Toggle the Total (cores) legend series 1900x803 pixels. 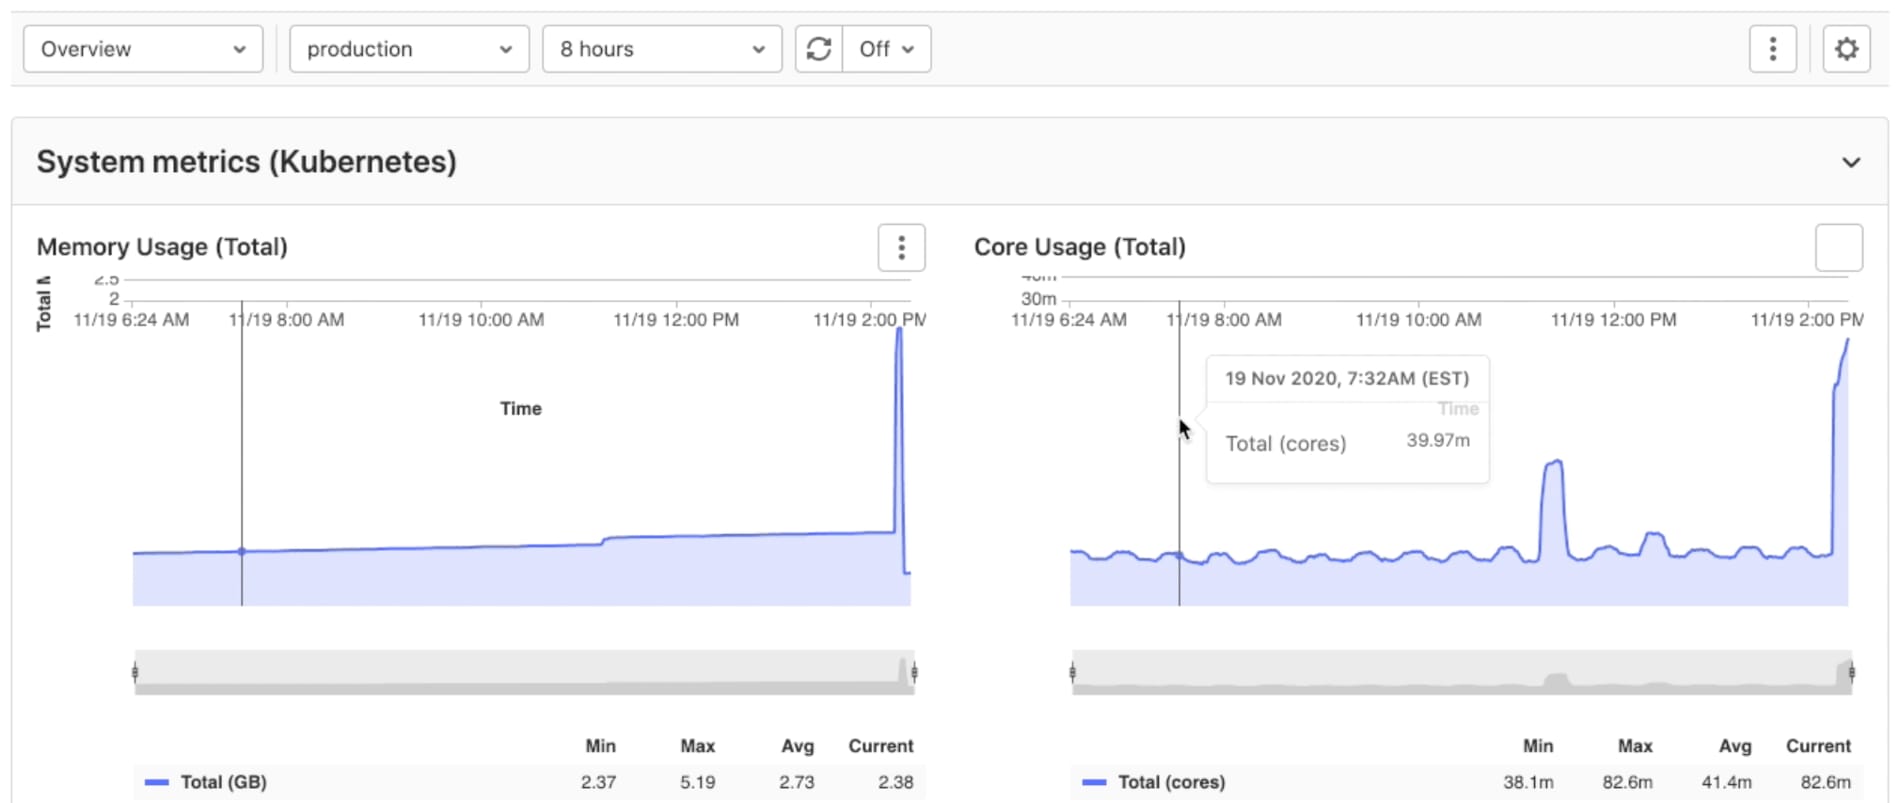click(x=1154, y=782)
